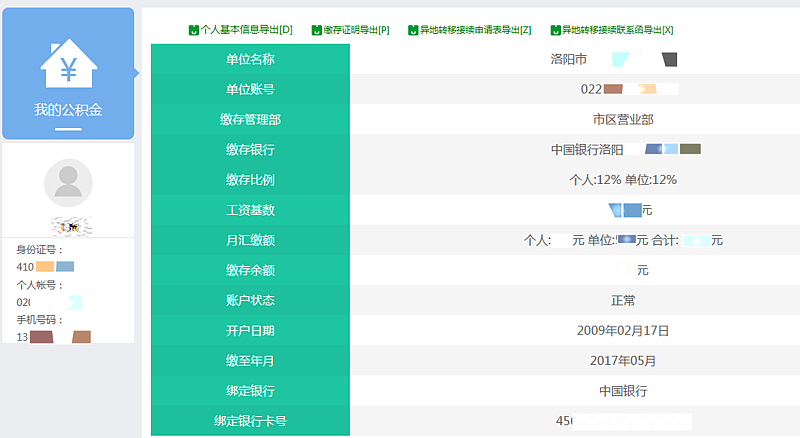Click green icon beside 个人基本信息导出[D]
This screenshot has width=800, height=438.
pos(194,31)
